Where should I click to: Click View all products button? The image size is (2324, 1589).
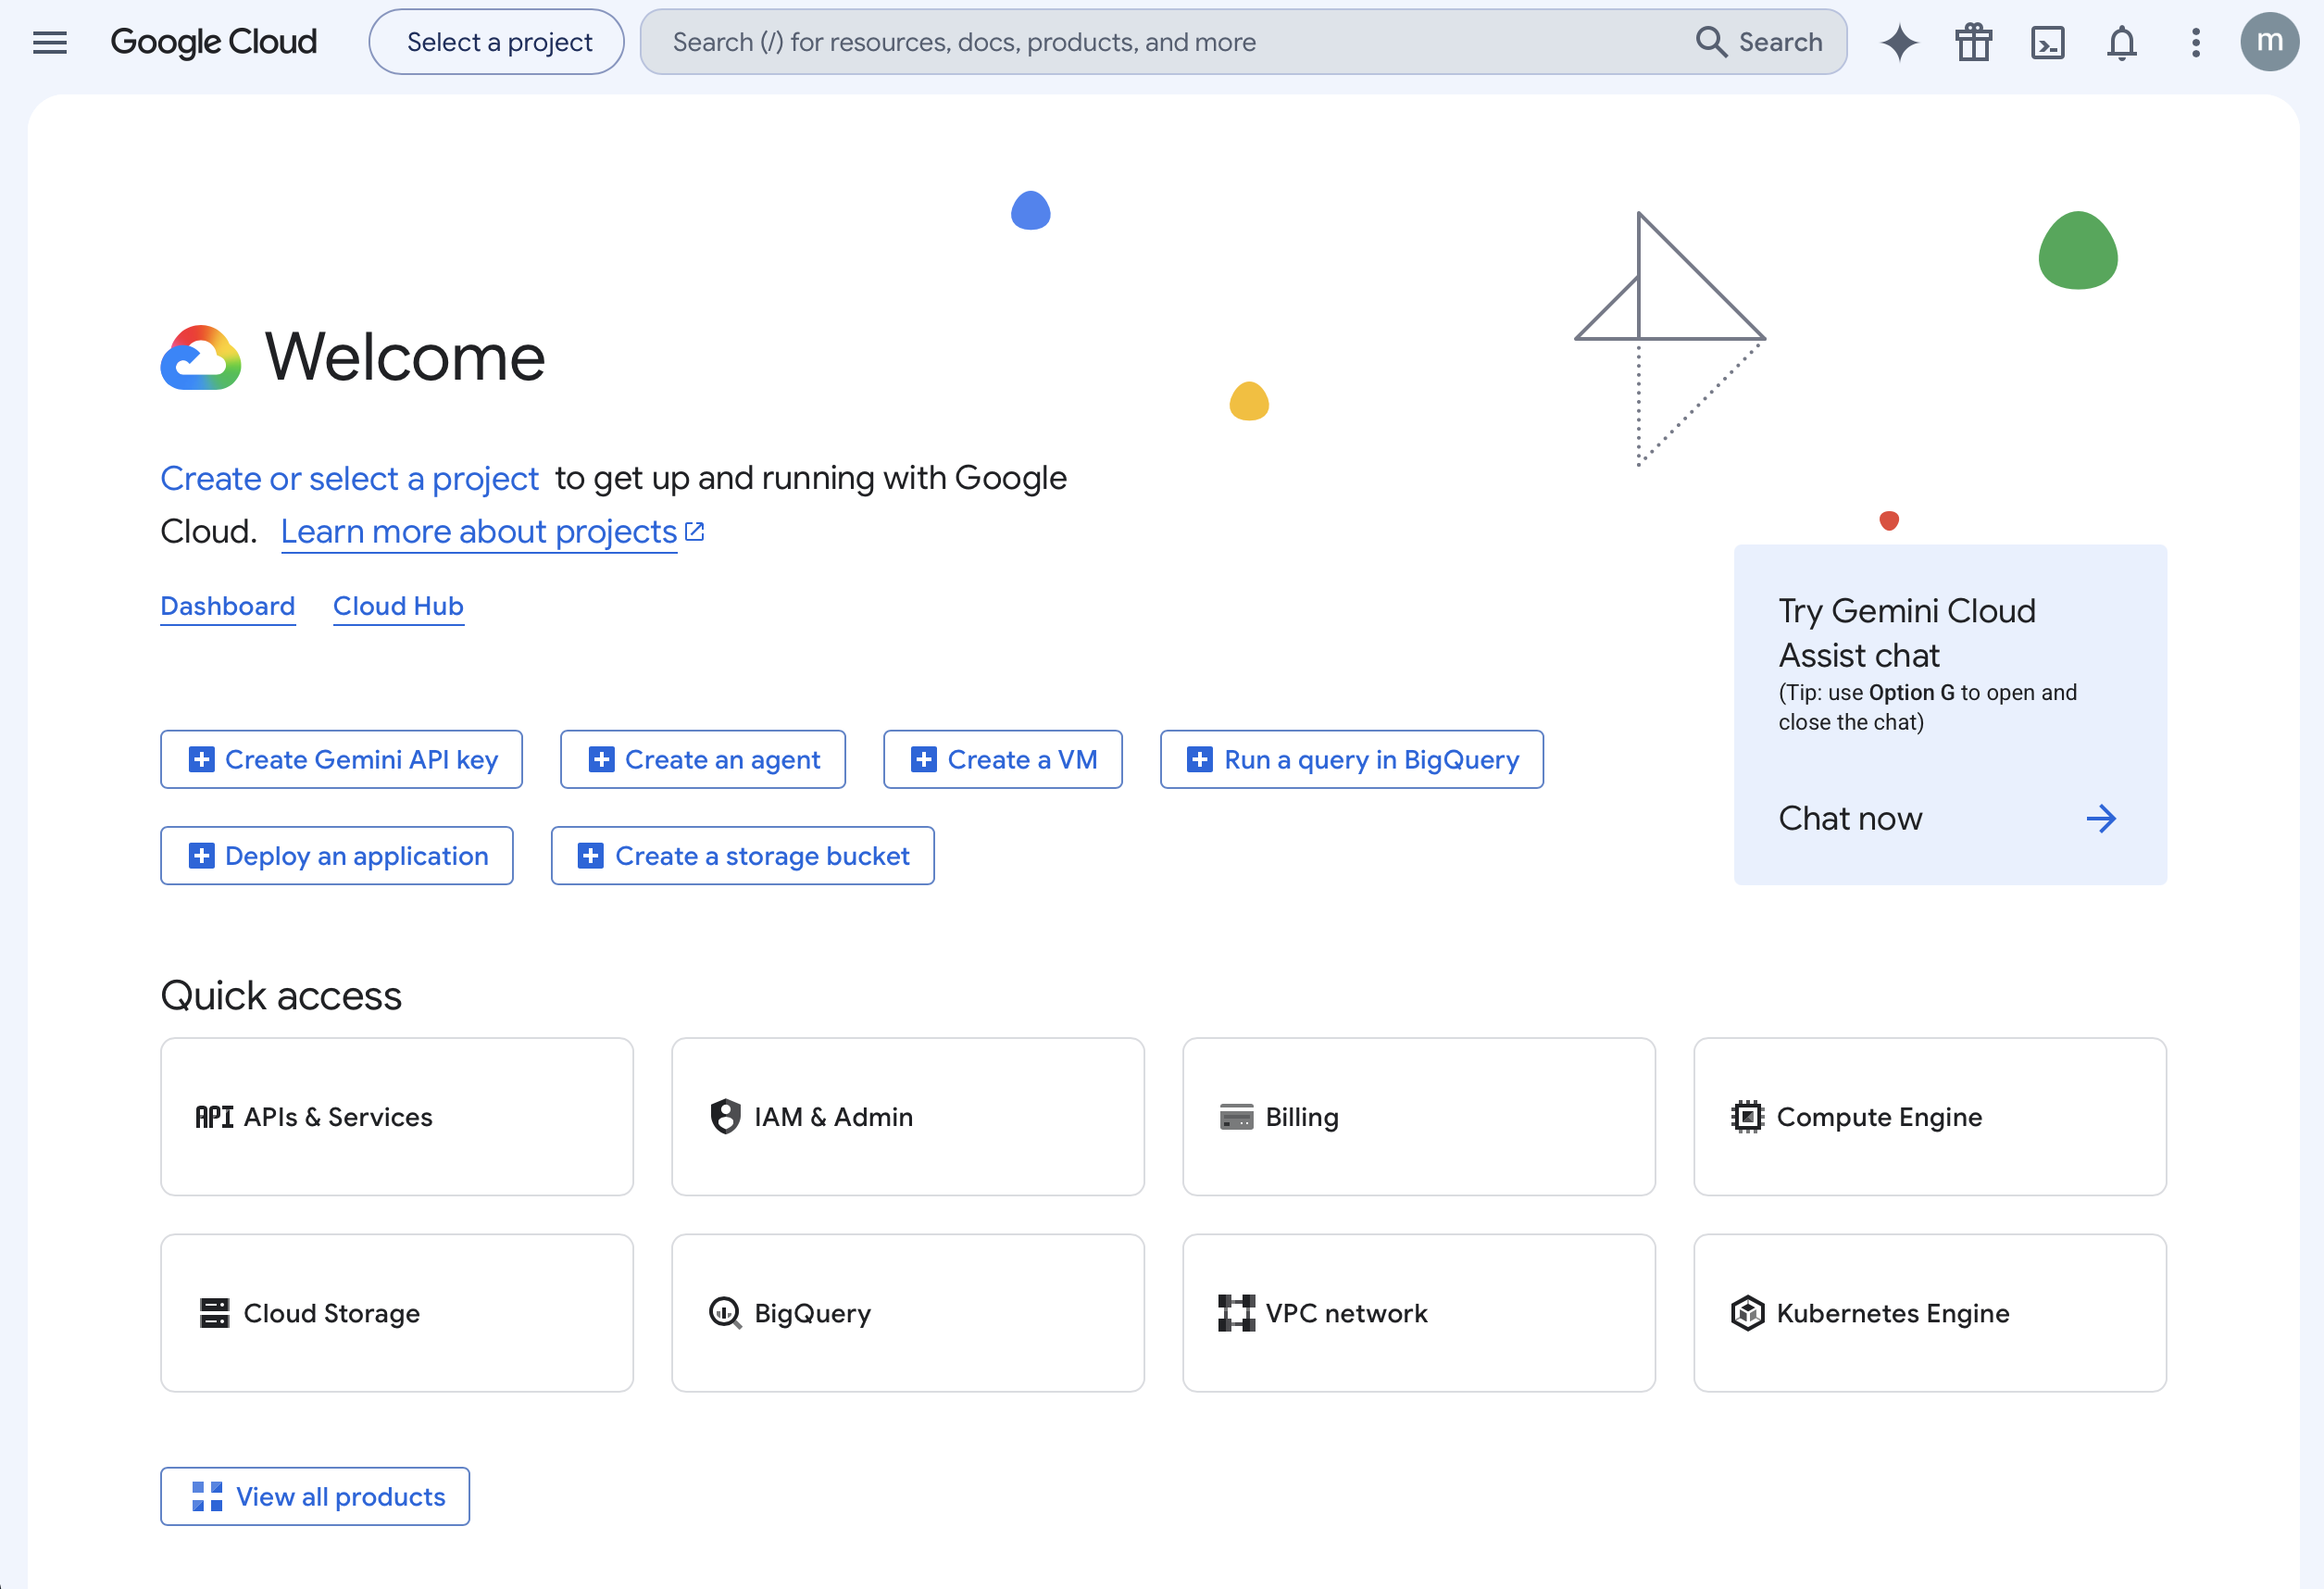point(315,1496)
